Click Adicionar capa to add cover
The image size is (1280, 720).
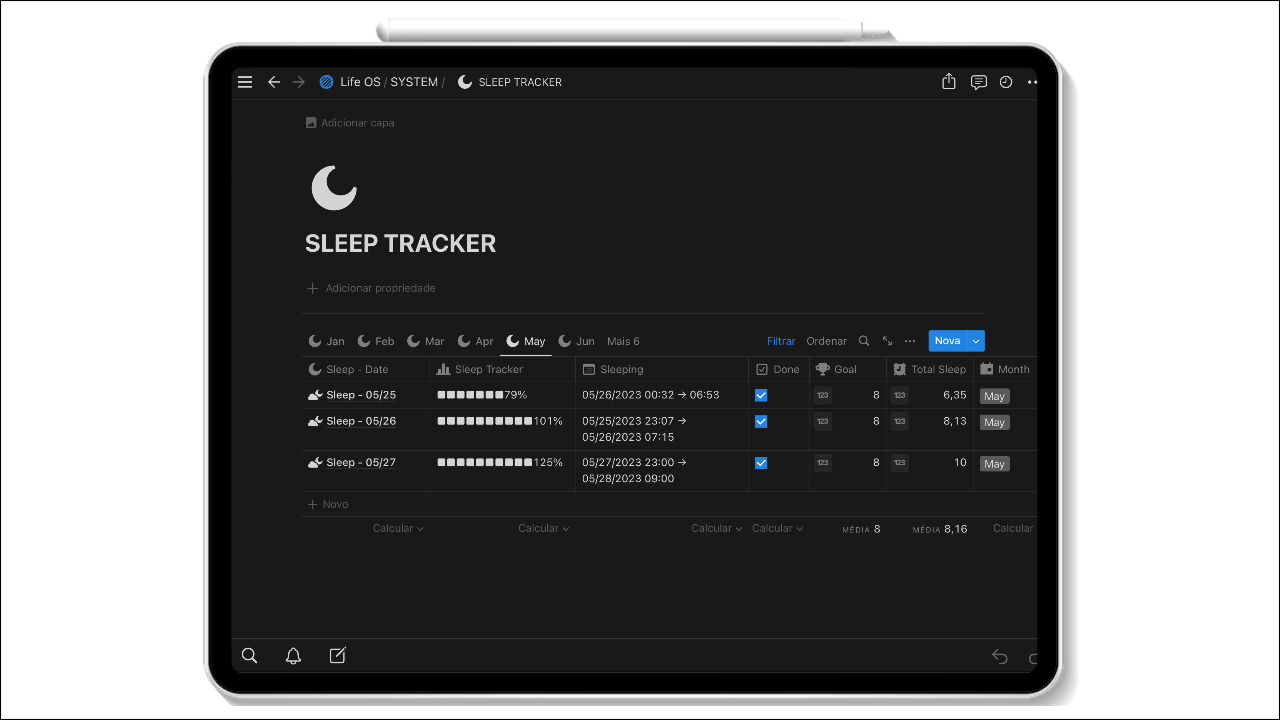pyautogui.click(x=349, y=123)
